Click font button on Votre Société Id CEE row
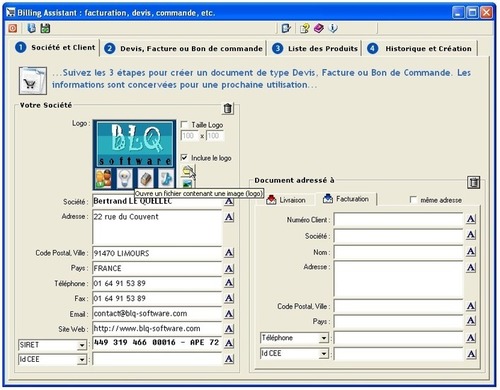The width and height of the screenshot is (500, 390). click(229, 359)
